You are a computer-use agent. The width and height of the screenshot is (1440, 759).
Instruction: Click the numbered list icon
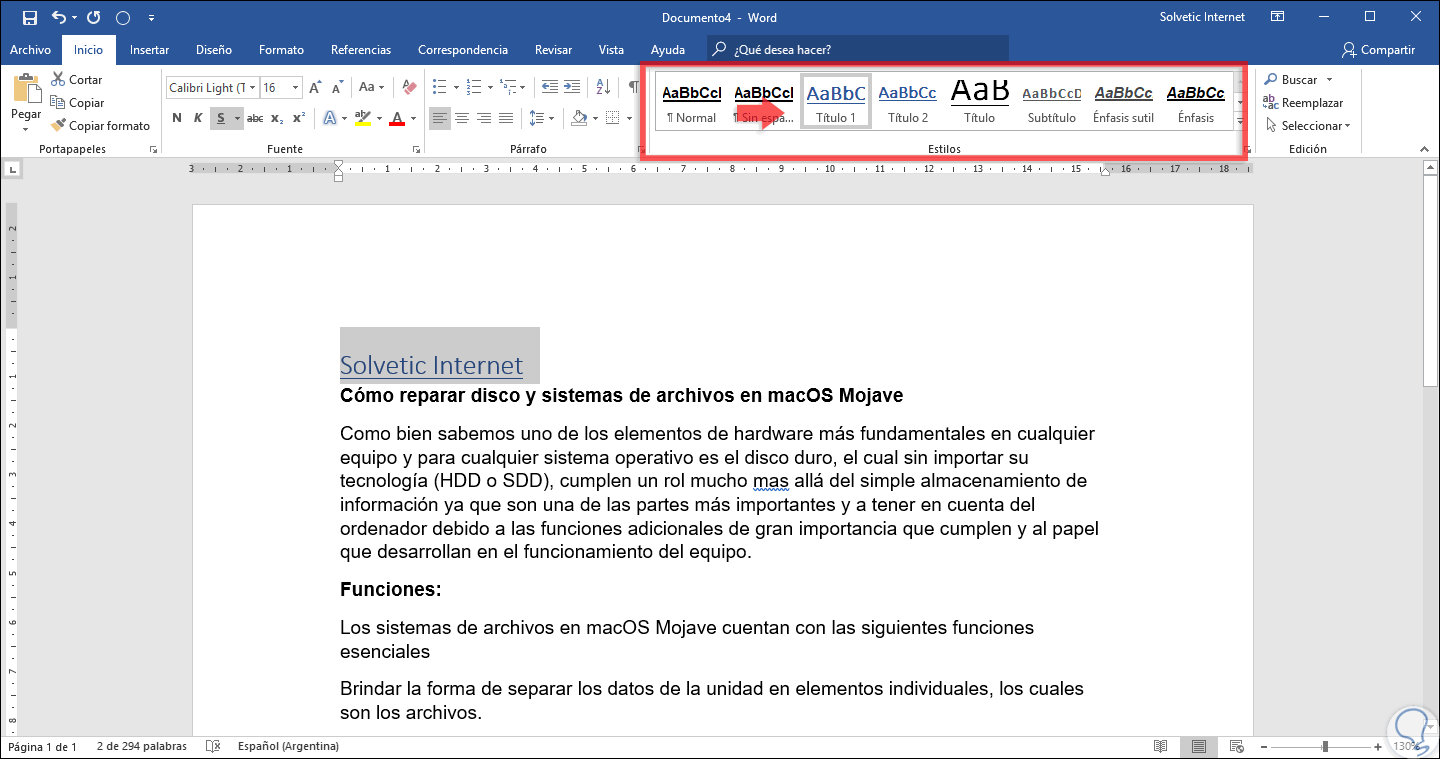(x=474, y=88)
